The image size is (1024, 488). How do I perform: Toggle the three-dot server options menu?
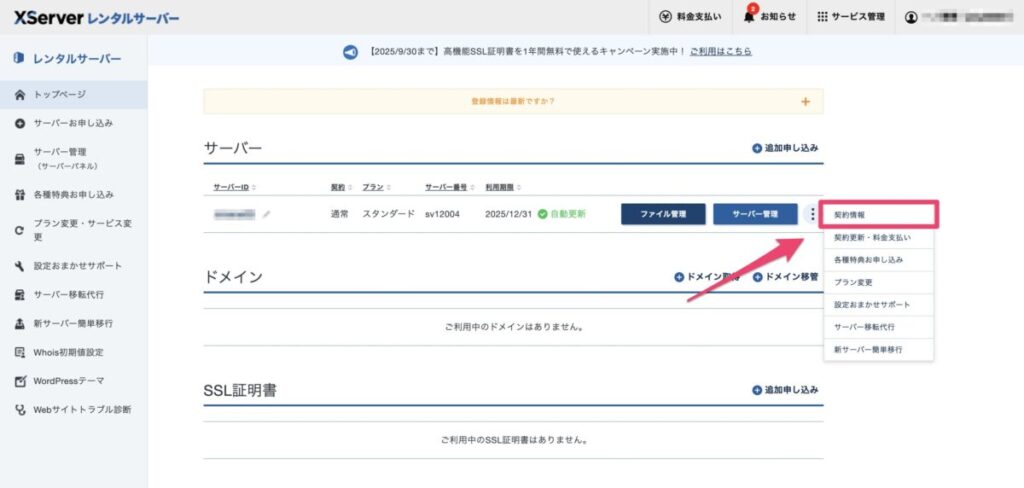812,214
